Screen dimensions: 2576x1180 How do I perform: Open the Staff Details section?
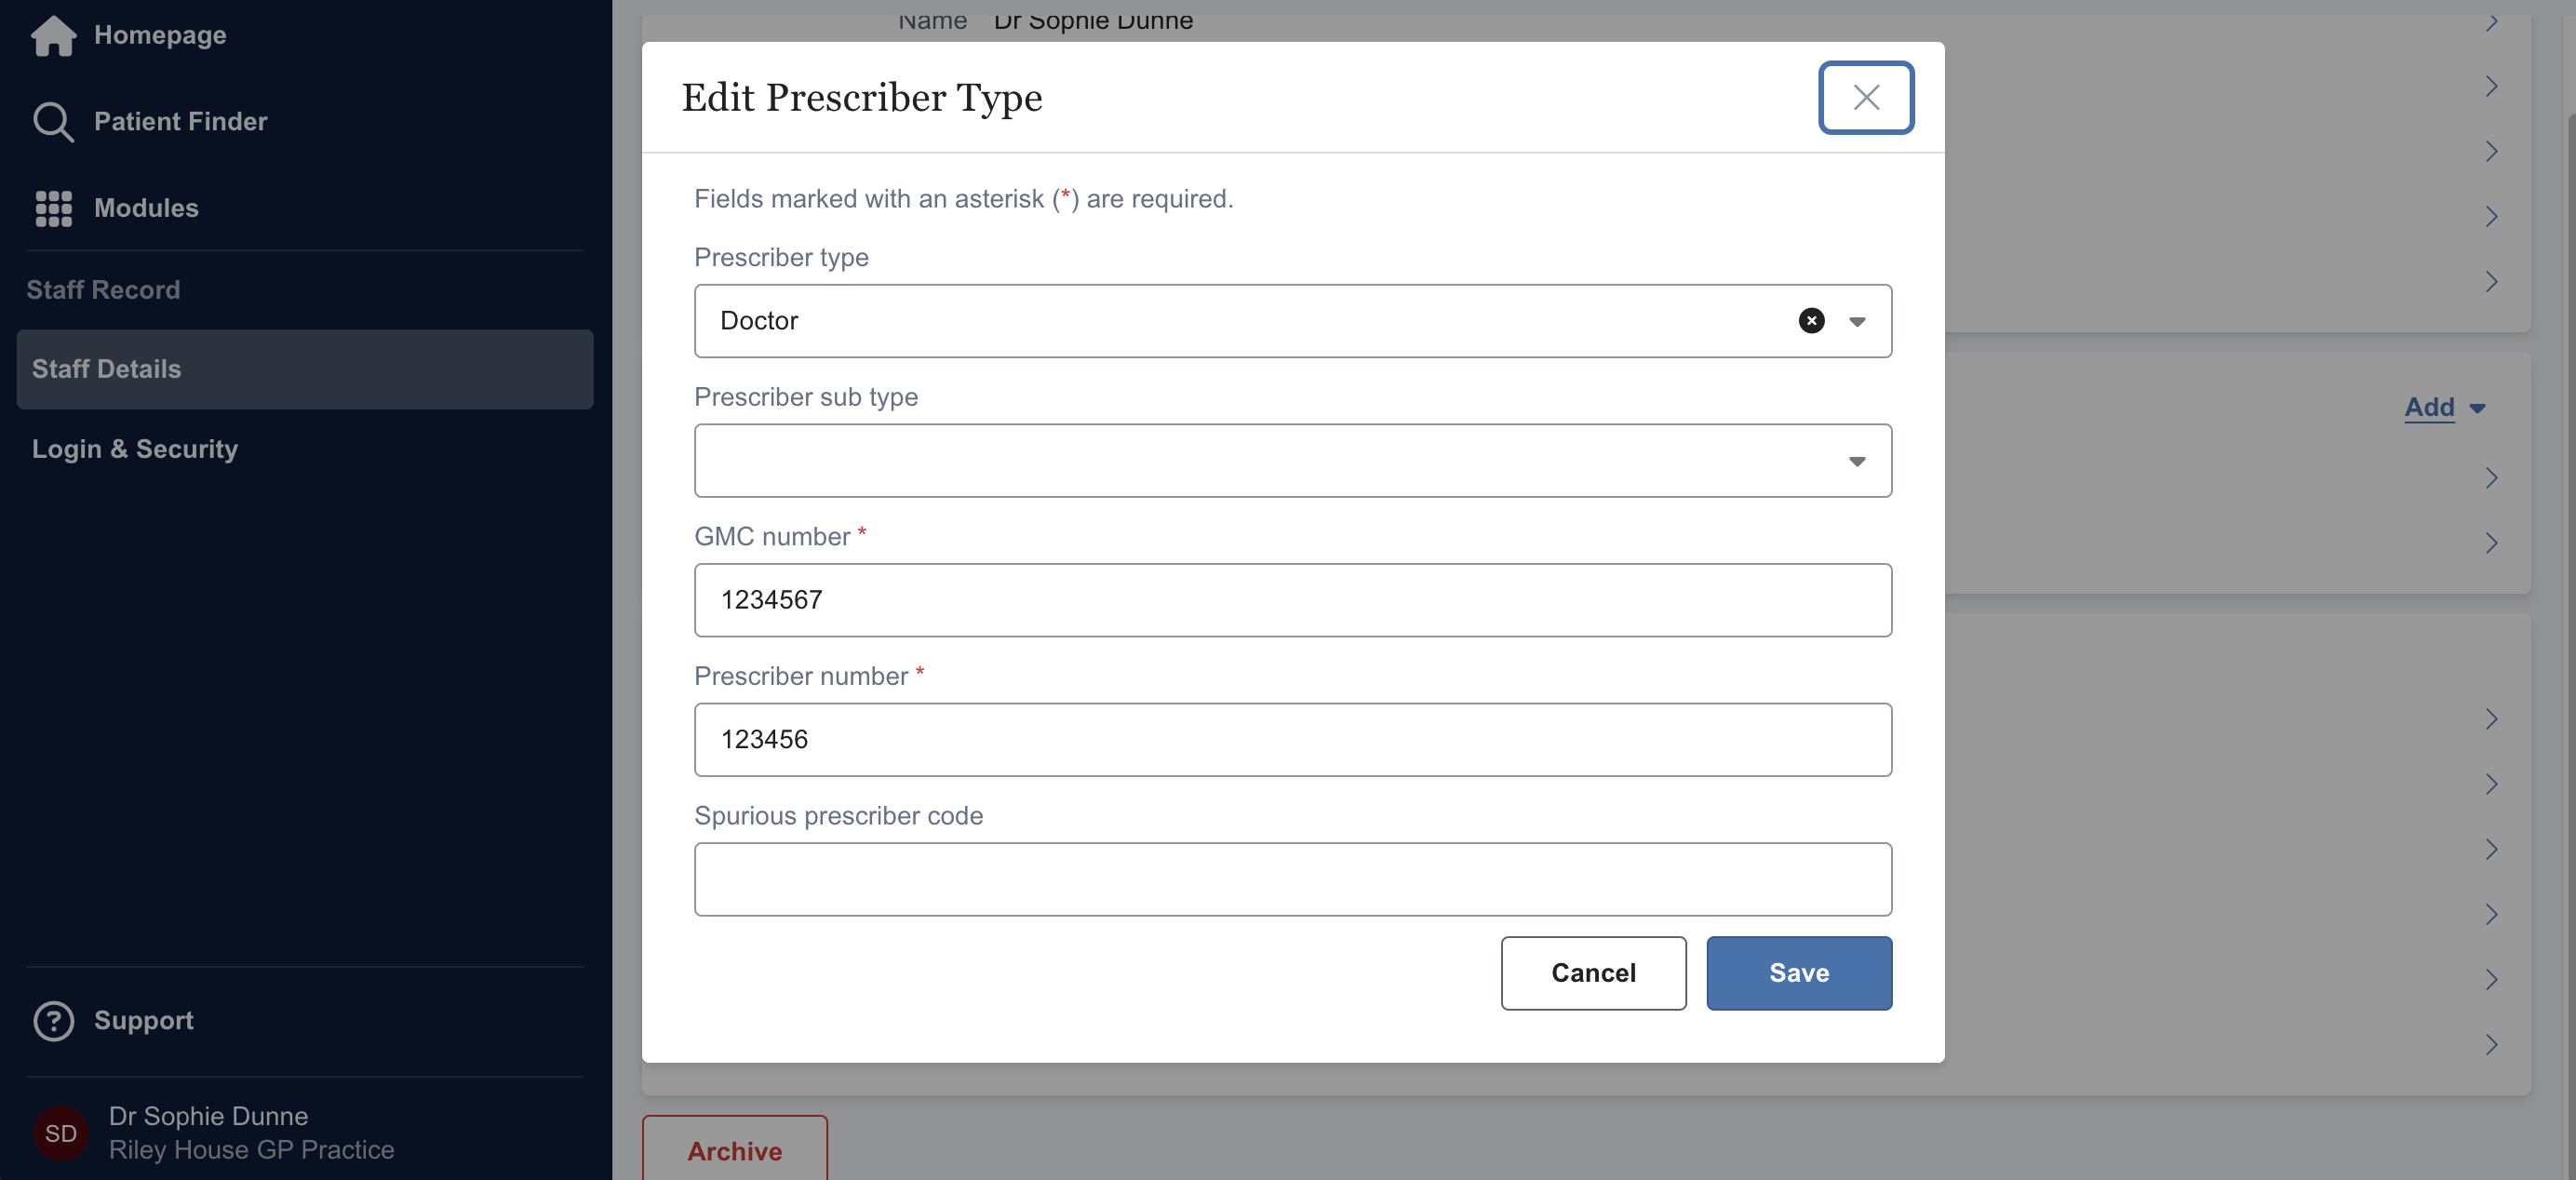[x=305, y=369]
